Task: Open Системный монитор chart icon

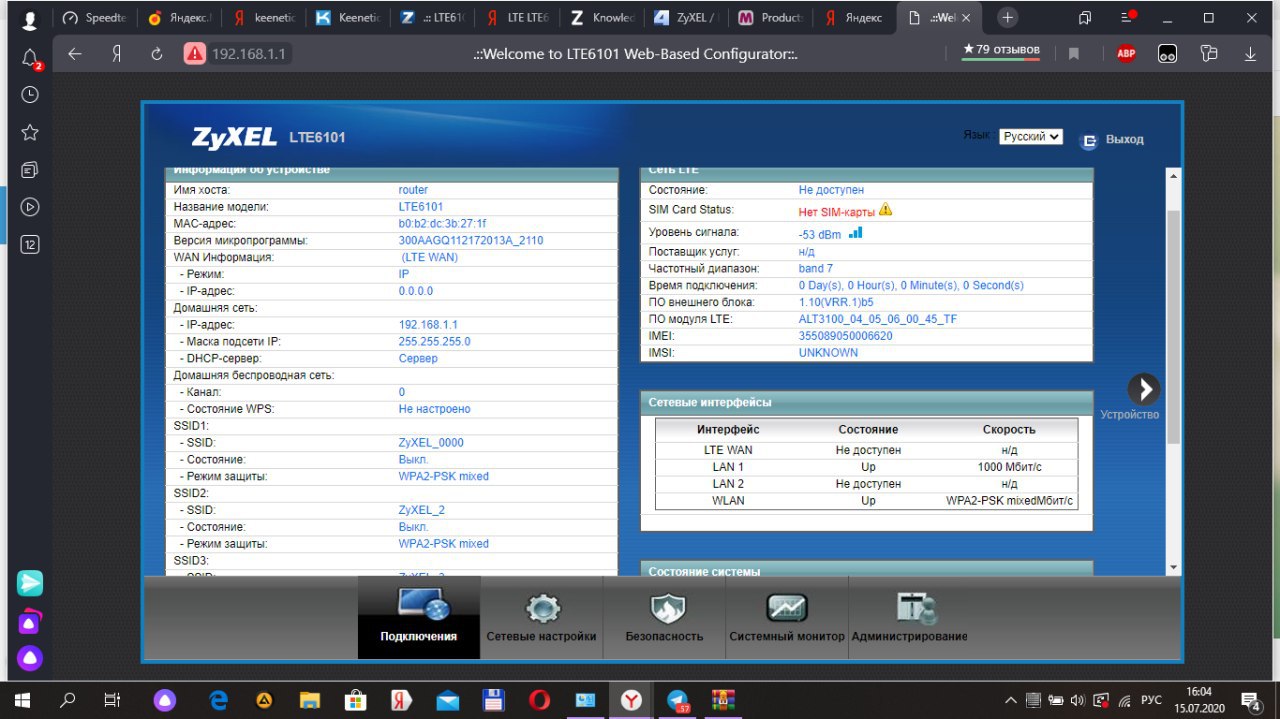Action: click(x=787, y=607)
